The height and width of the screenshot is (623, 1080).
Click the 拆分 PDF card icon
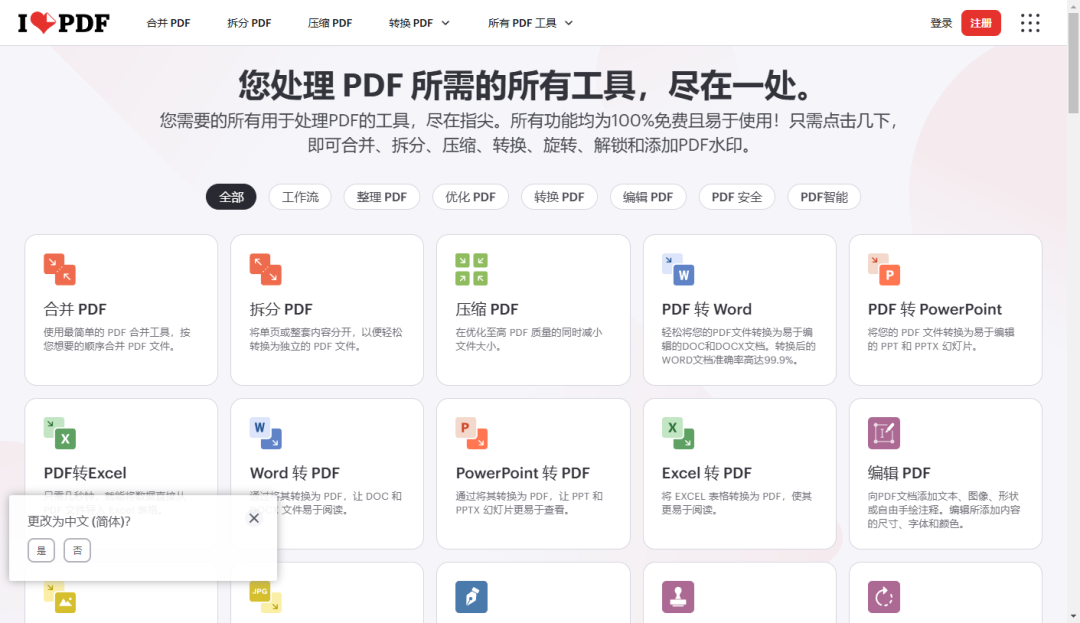266,269
